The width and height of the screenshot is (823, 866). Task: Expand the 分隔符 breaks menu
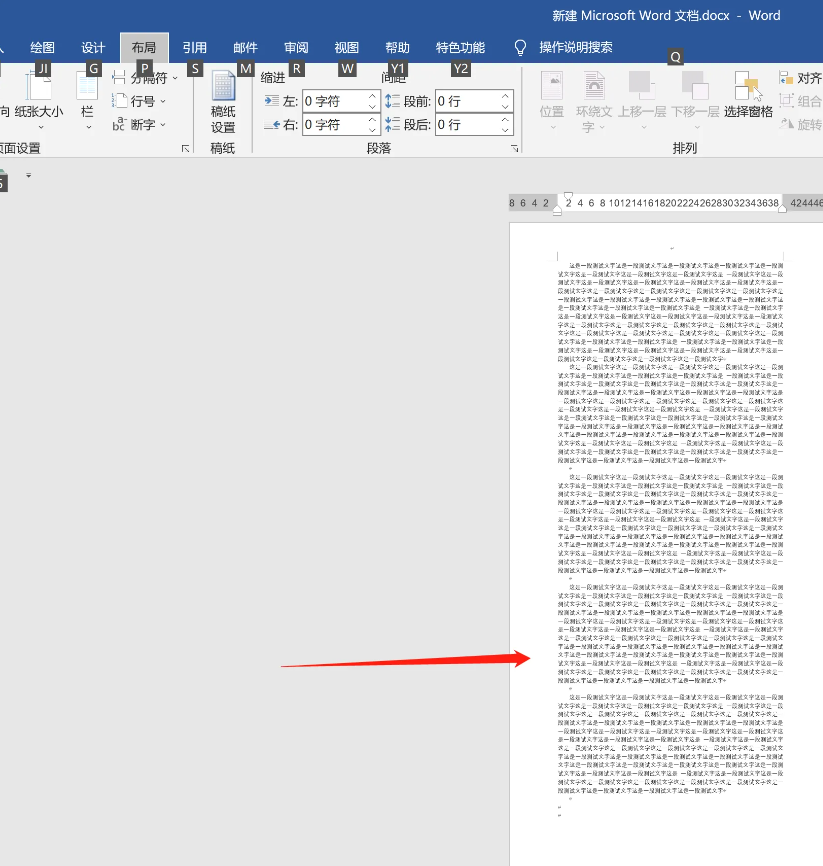145,78
